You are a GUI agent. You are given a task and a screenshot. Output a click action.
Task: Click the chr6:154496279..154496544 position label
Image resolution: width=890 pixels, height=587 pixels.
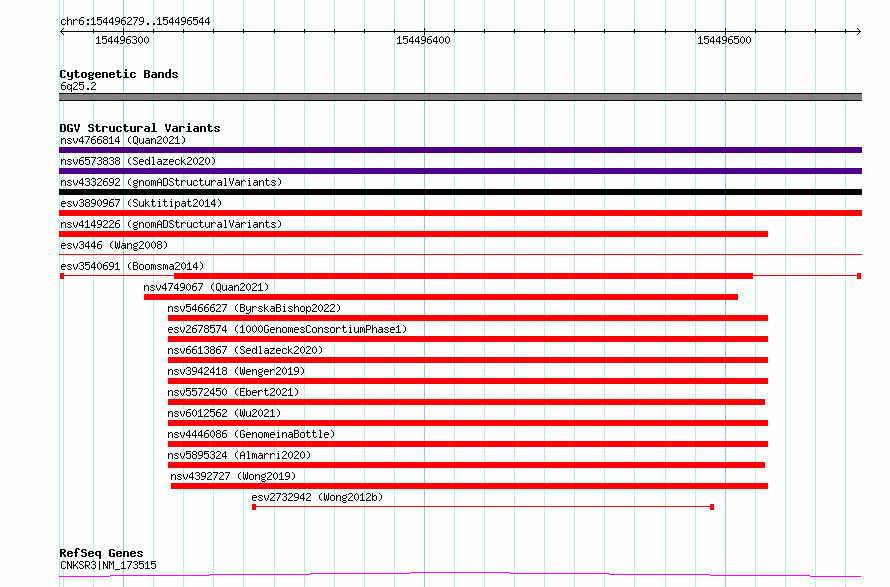135,22
